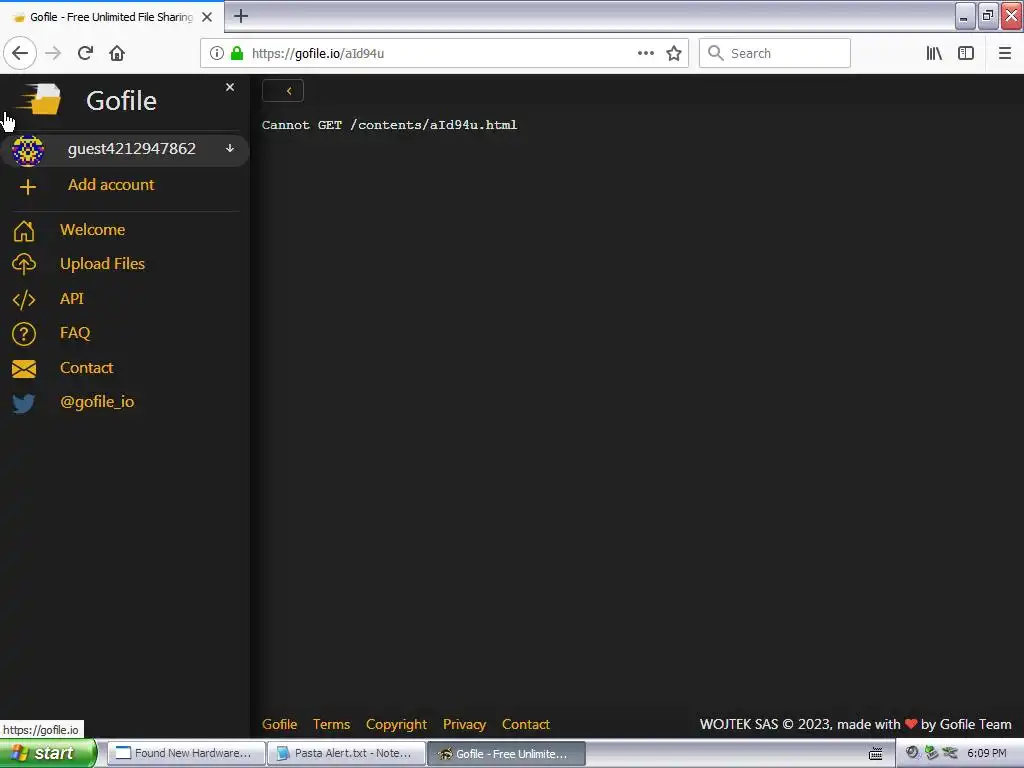Click the Contact envelope icon
1024x768 pixels.
(24, 369)
